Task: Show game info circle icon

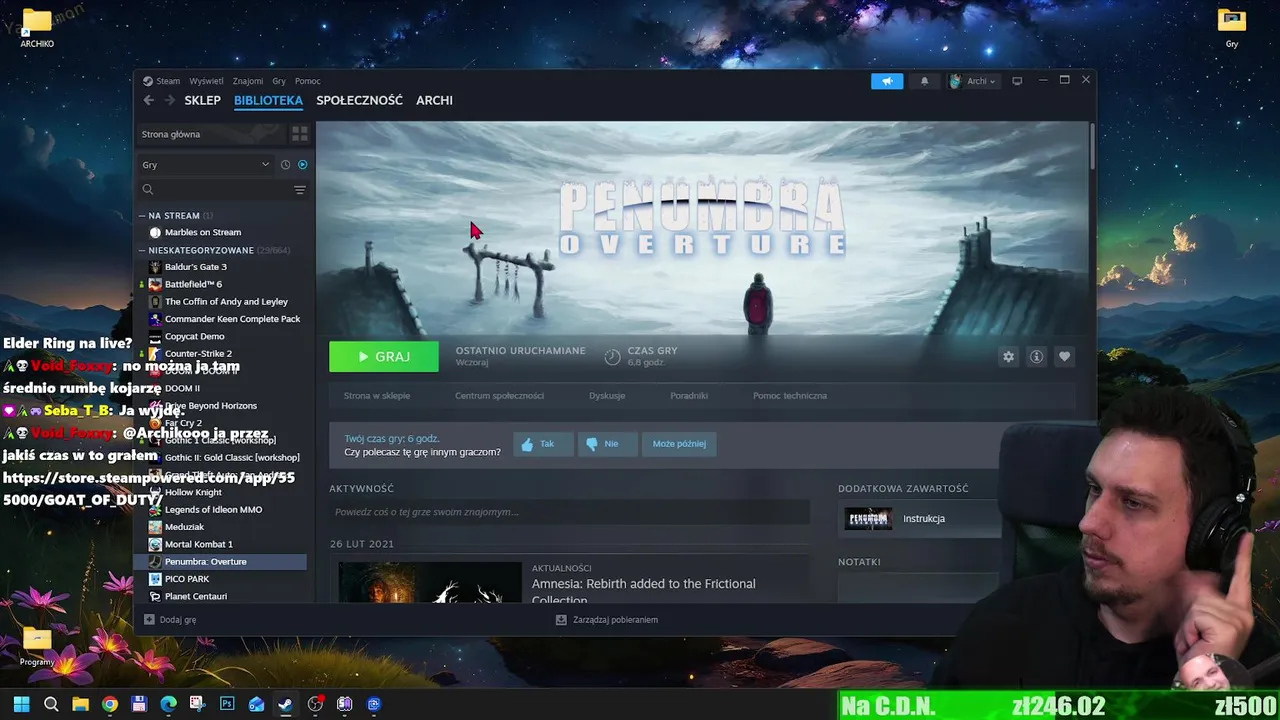Action: pyautogui.click(x=1036, y=357)
